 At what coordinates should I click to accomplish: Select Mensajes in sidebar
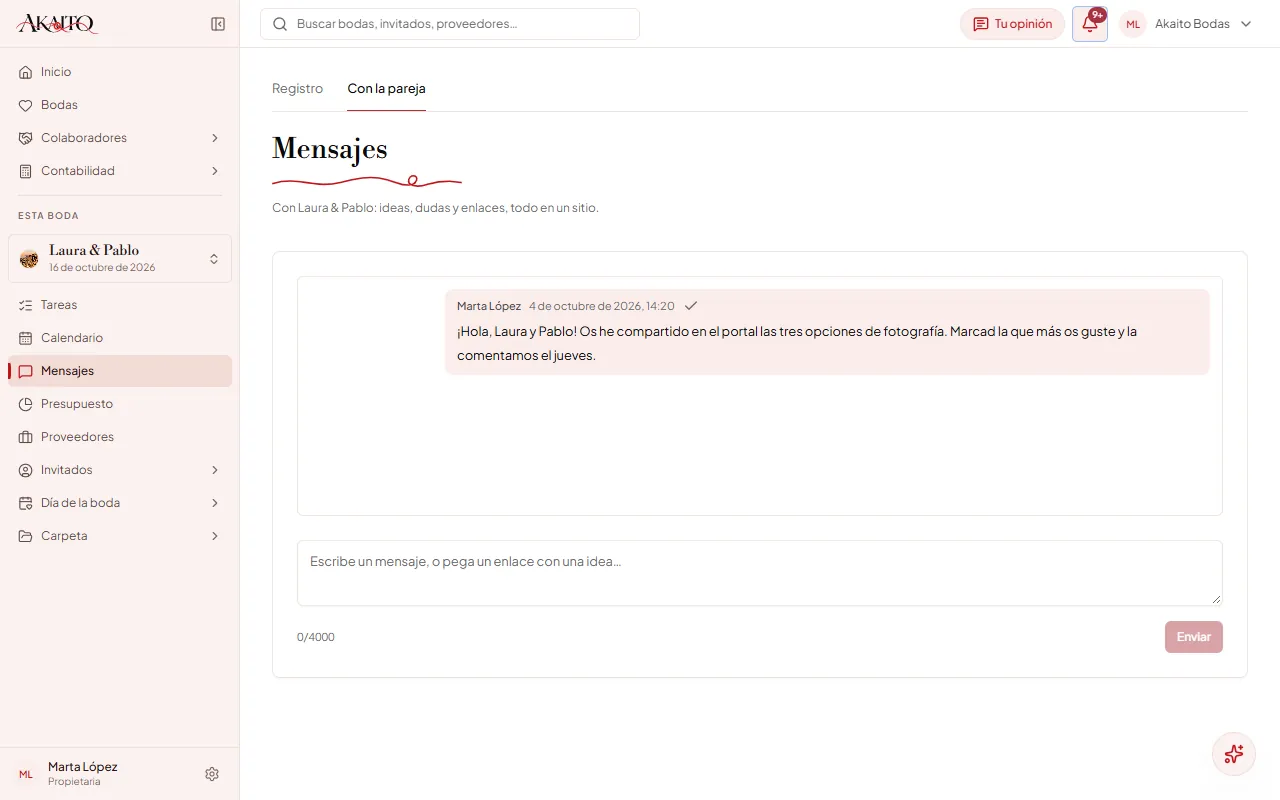coord(120,371)
